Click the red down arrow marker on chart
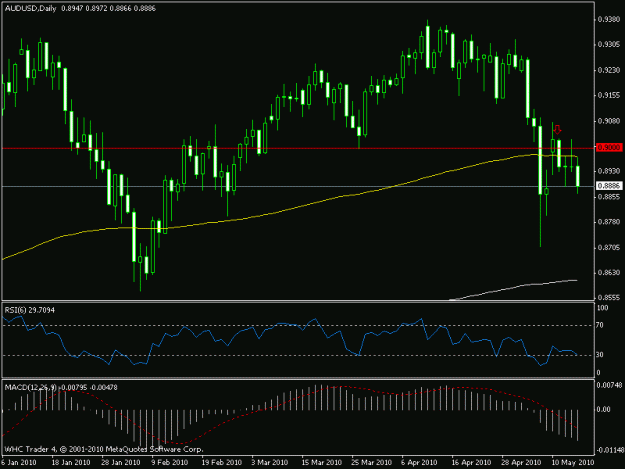The image size is (625, 469). click(557, 130)
